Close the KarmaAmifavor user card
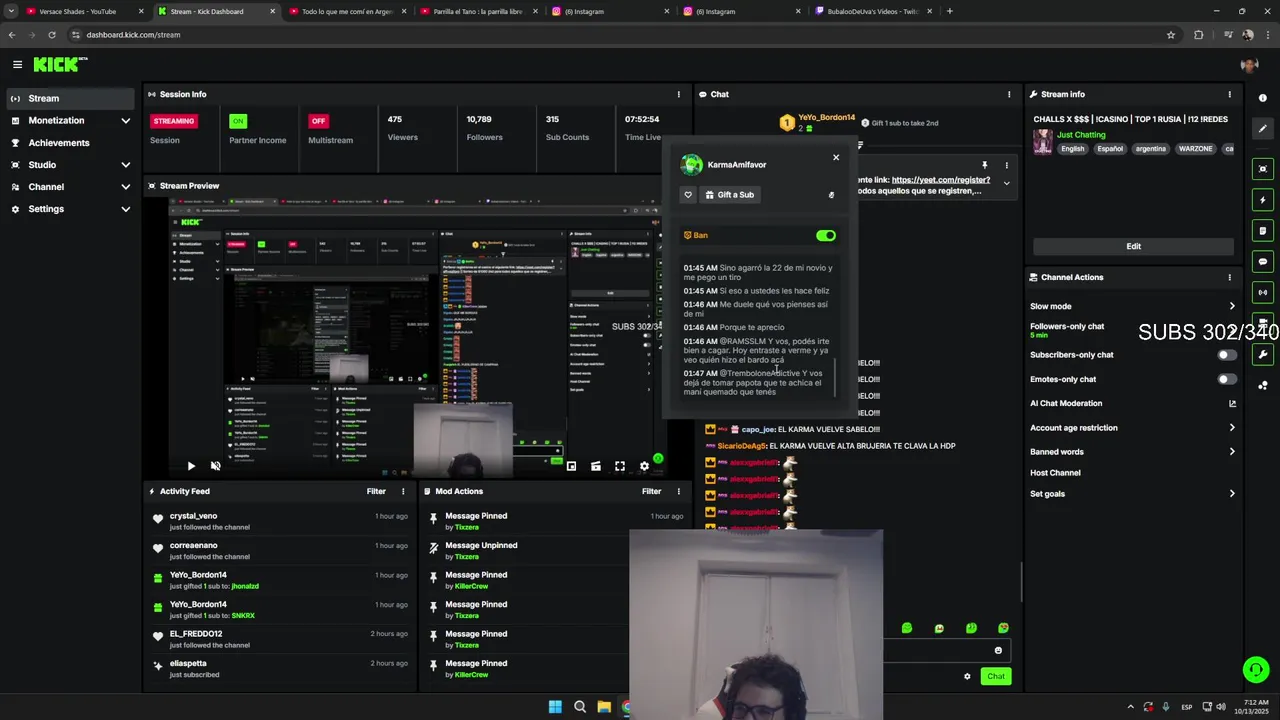 836,157
